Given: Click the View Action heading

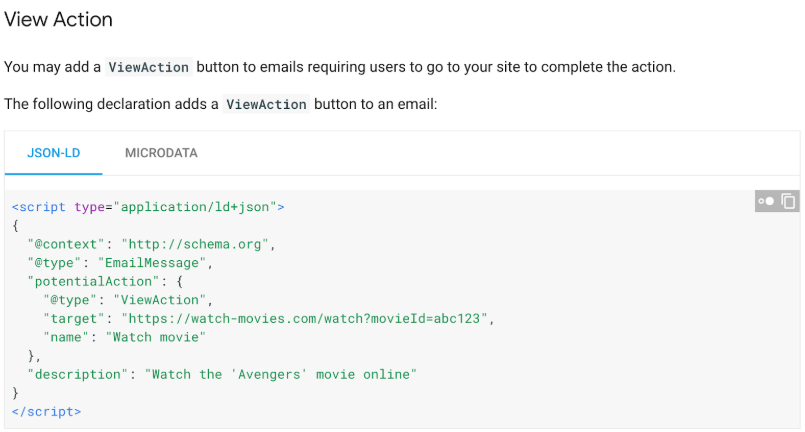Looking at the screenshot, I should [59, 20].
